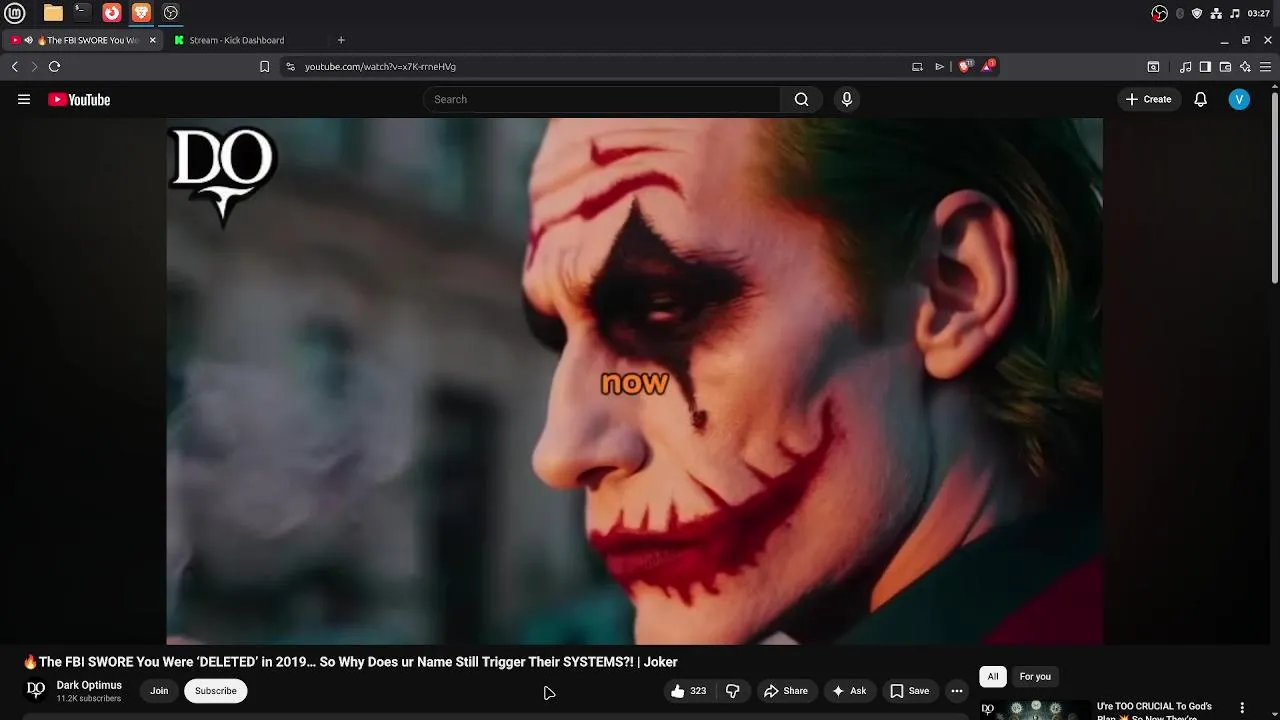Select the All filter chip
Image resolution: width=1280 pixels, height=720 pixels.
coord(993,677)
